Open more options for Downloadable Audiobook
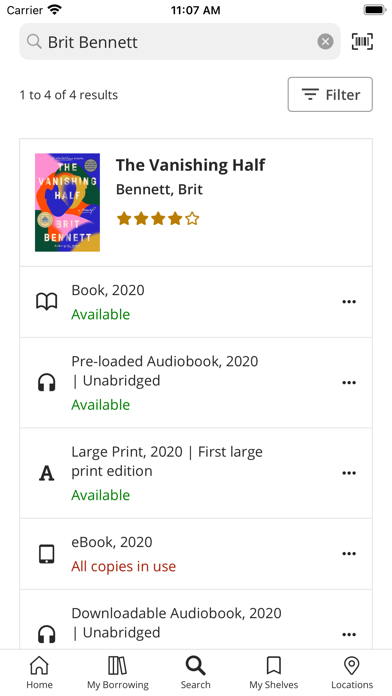The image size is (392, 696). tap(349, 634)
